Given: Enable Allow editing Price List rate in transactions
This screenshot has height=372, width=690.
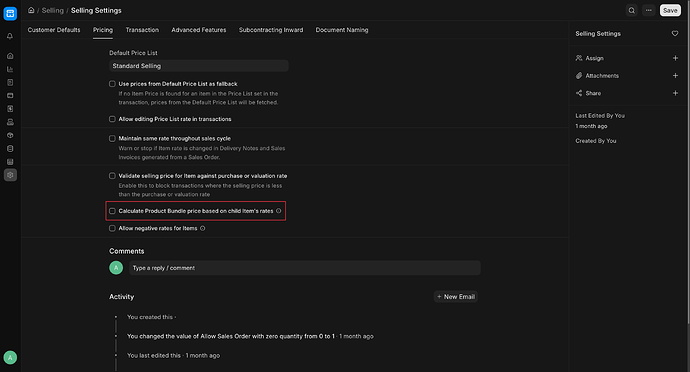Looking at the screenshot, I should click(112, 119).
